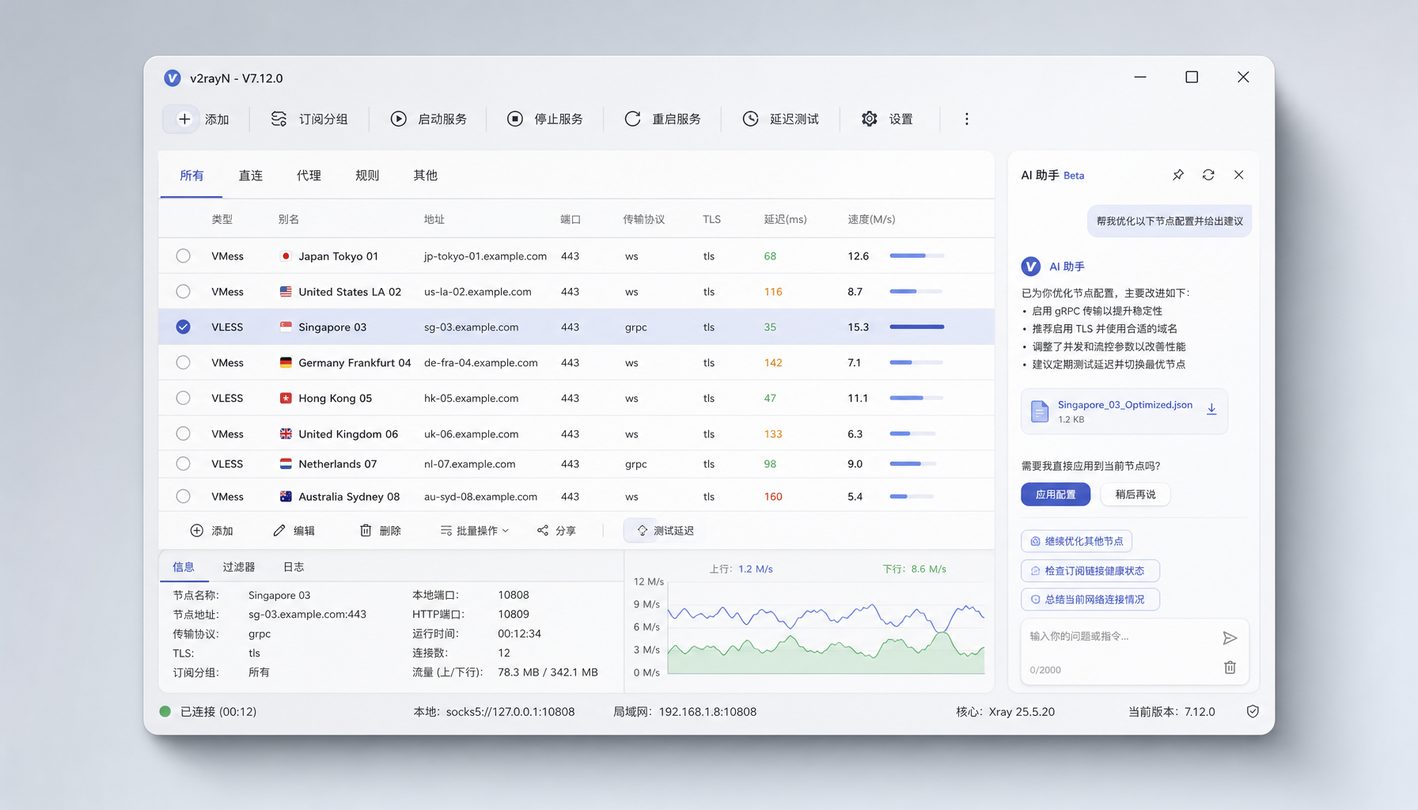
Task: Sort by 速度(M/s) column header
Action: click(x=871, y=219)
